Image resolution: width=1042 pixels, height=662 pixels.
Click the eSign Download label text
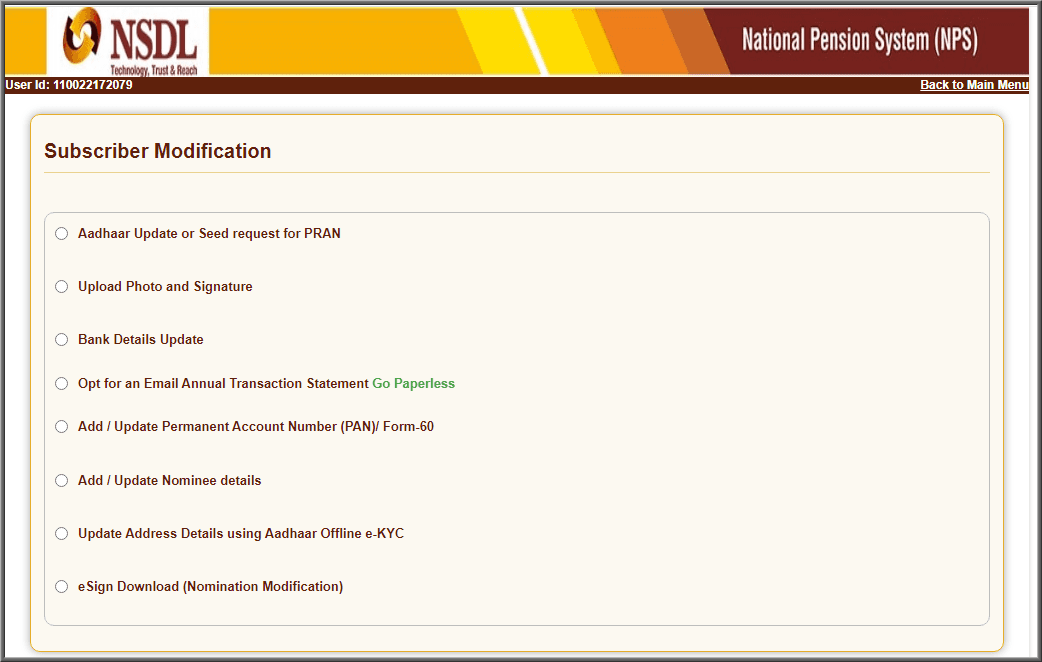[x=211, y=586]
